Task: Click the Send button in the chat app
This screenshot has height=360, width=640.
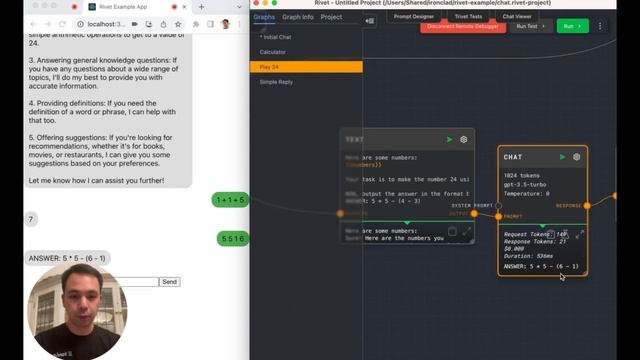Action: pyautogui.click(x=169, y=282)
